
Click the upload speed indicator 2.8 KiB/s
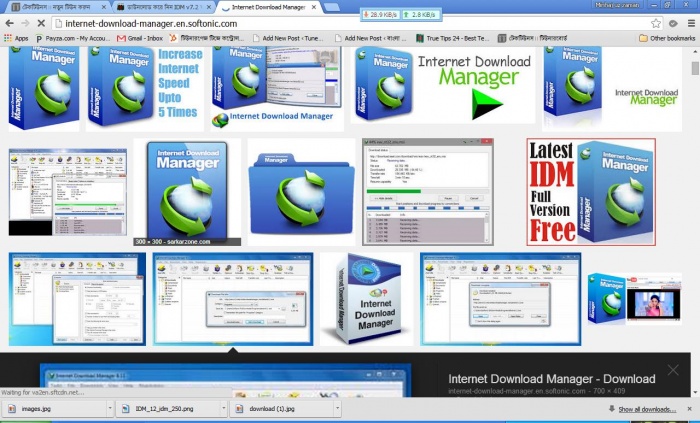[x=420, y=15]
